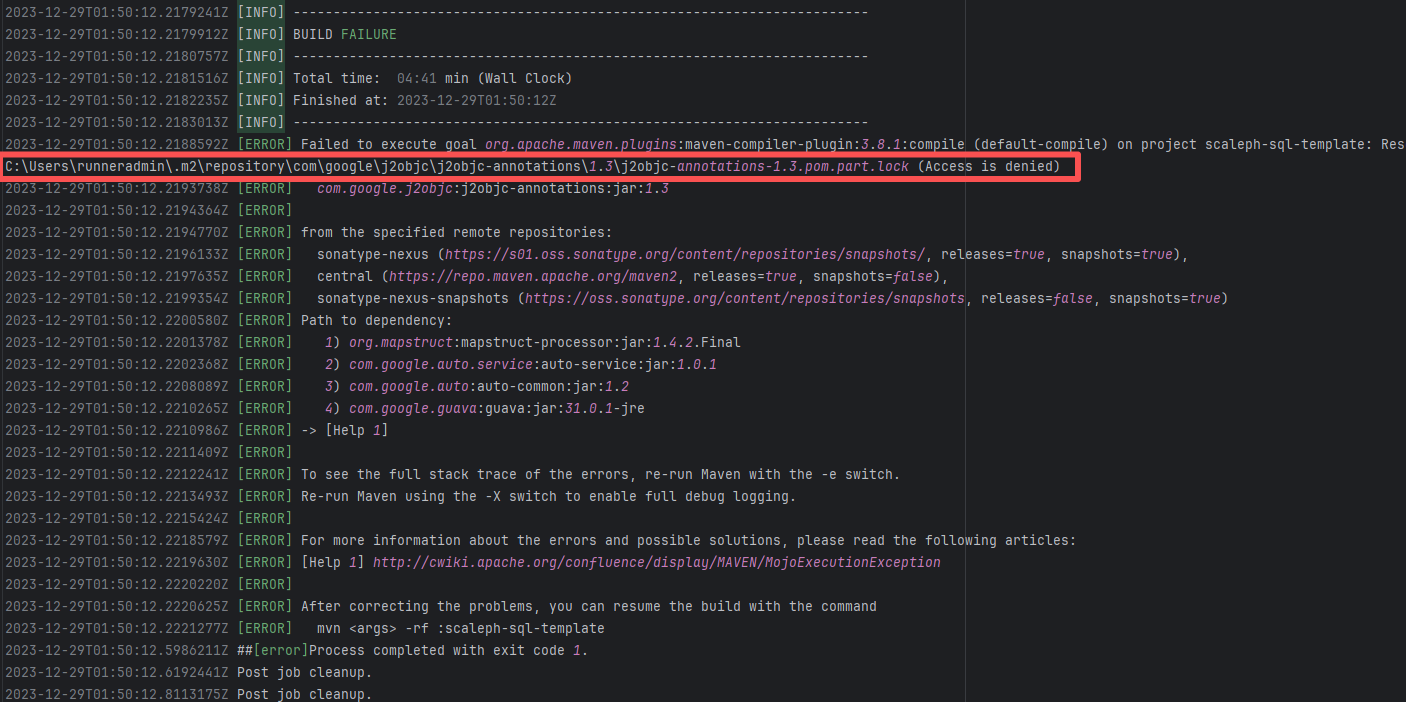Click the highlighted 'Access is denied' lock file path

coord(532,166)
